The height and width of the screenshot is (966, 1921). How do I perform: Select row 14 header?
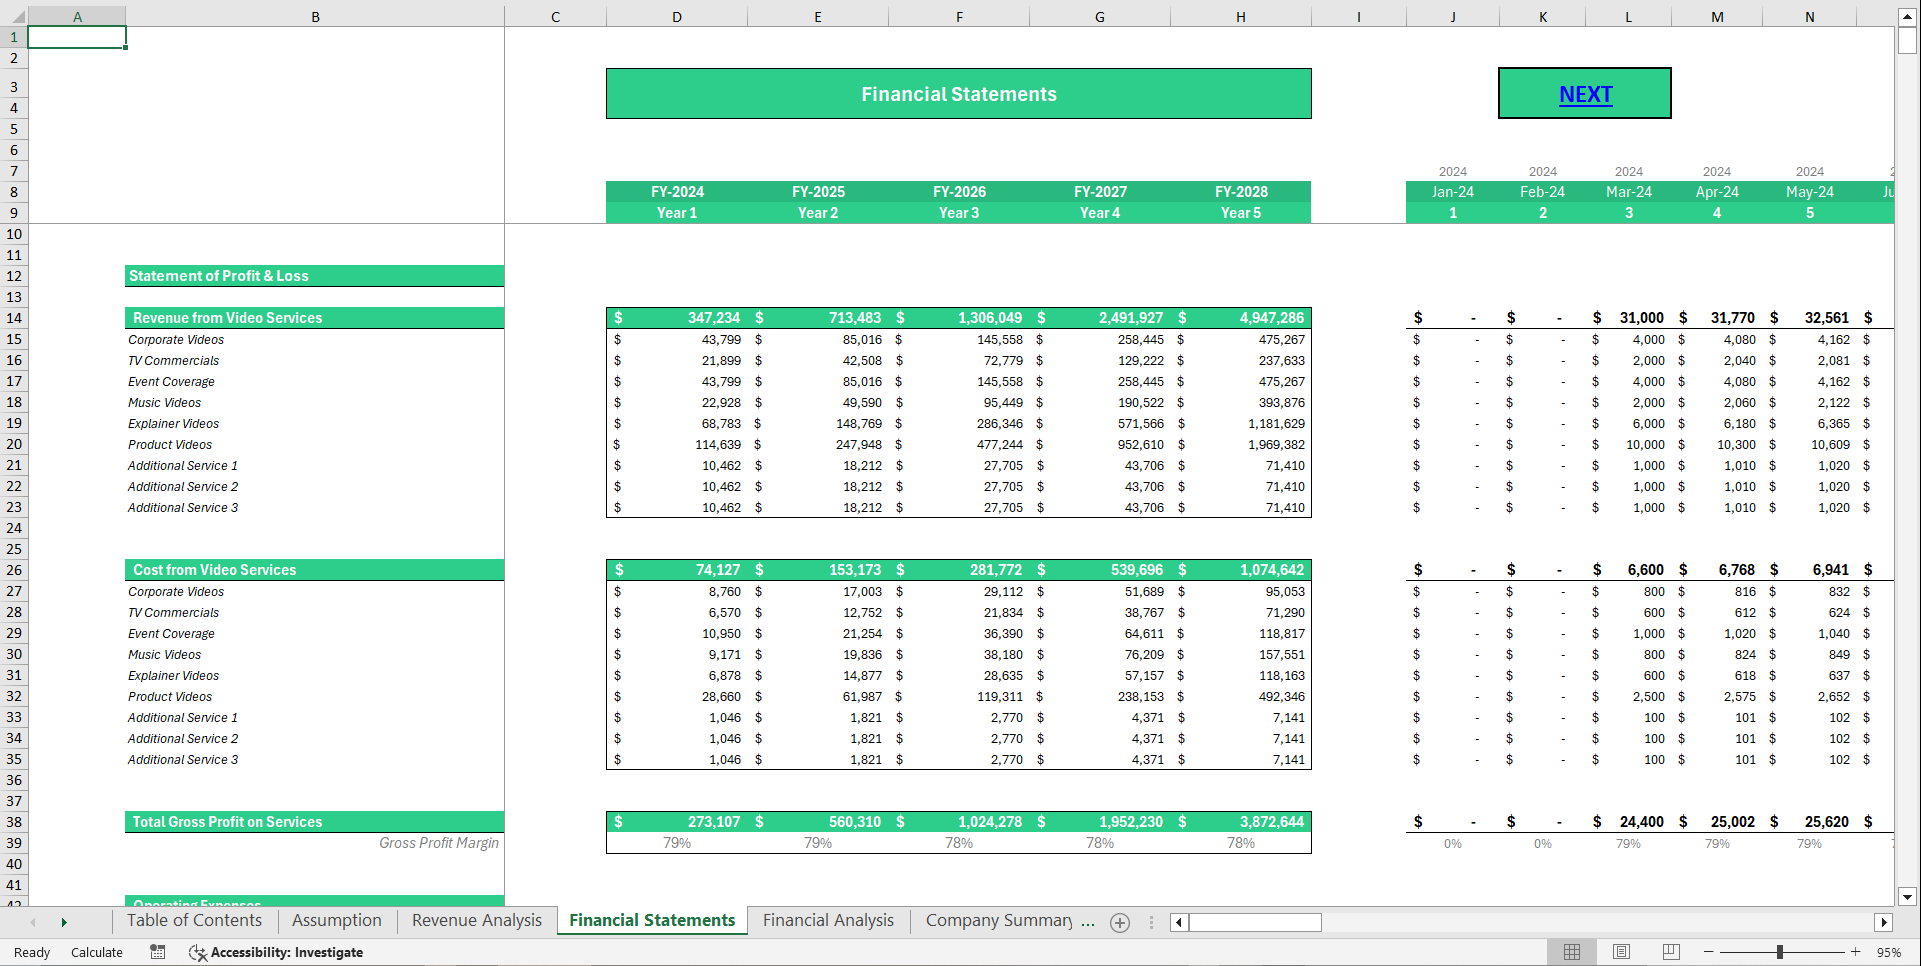pyautogui.click(x=13, y=318)
